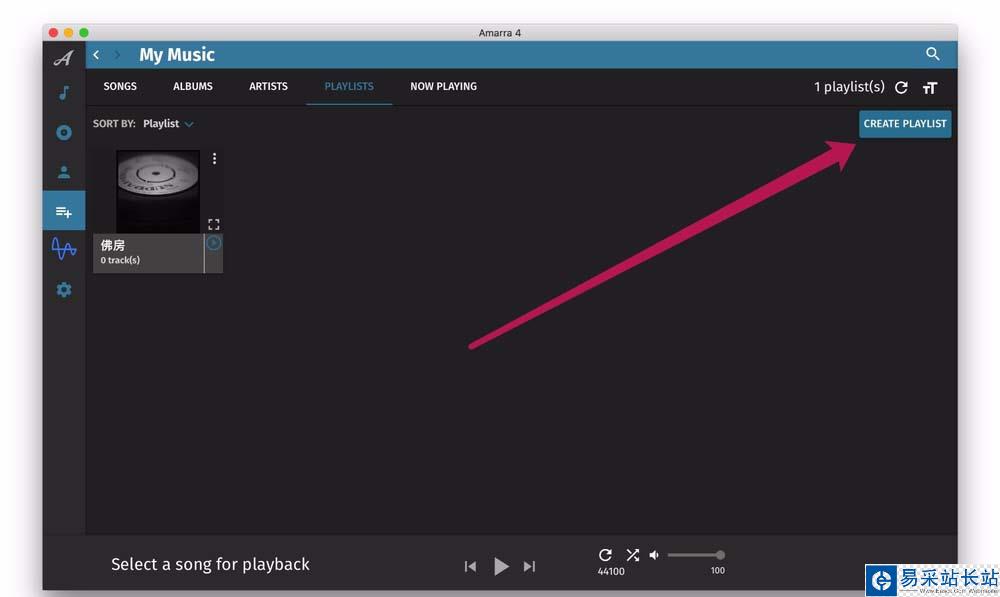Select the Playlists tab

pyautogui.click(x=349, y=86)
